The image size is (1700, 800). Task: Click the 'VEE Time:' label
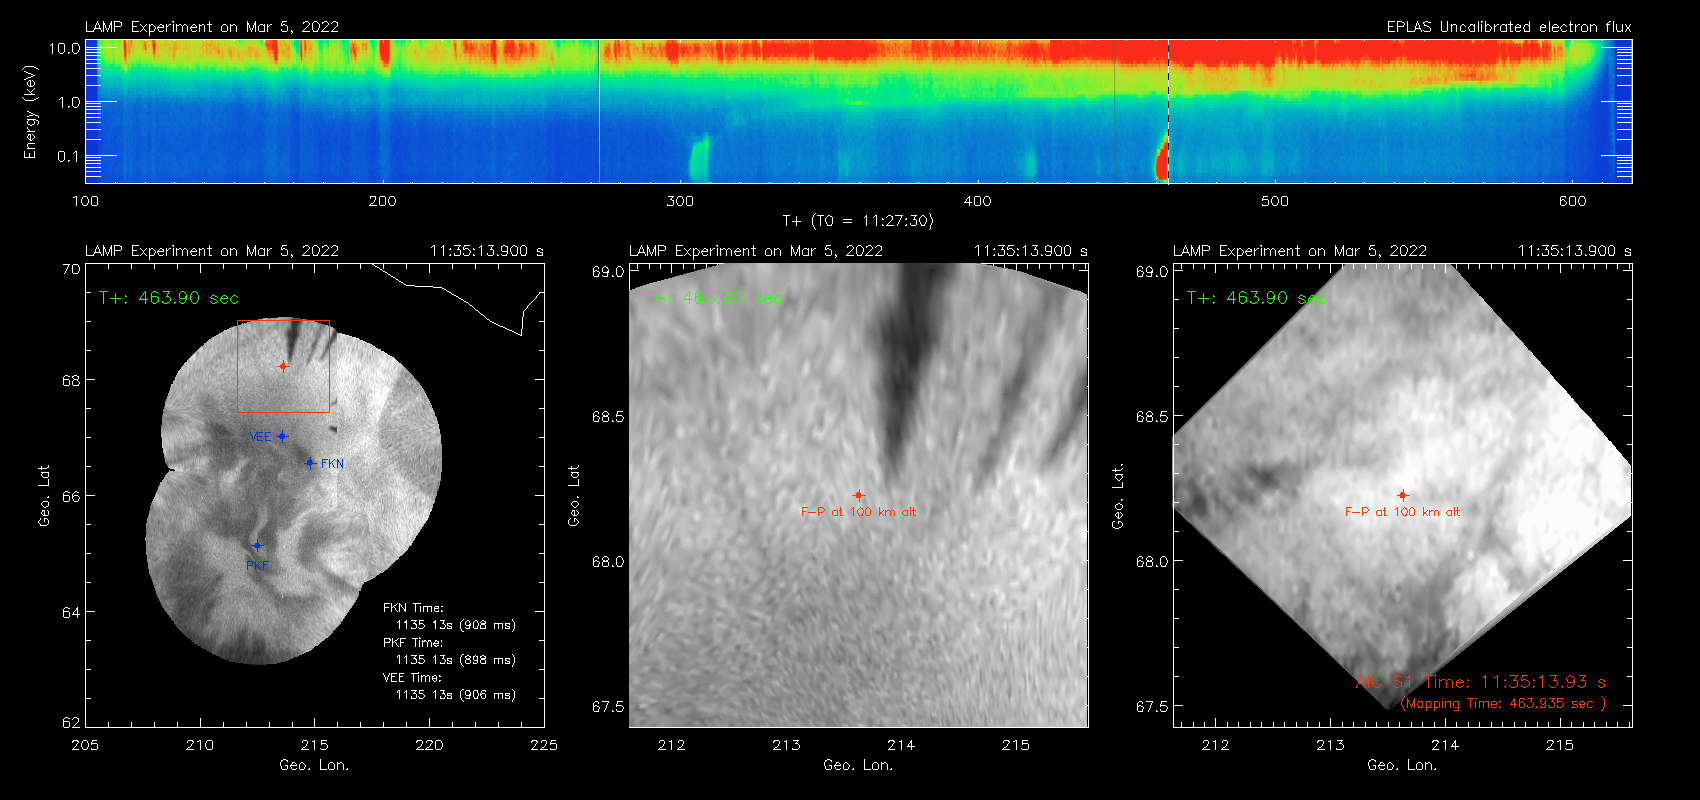(x=412, y=677)
